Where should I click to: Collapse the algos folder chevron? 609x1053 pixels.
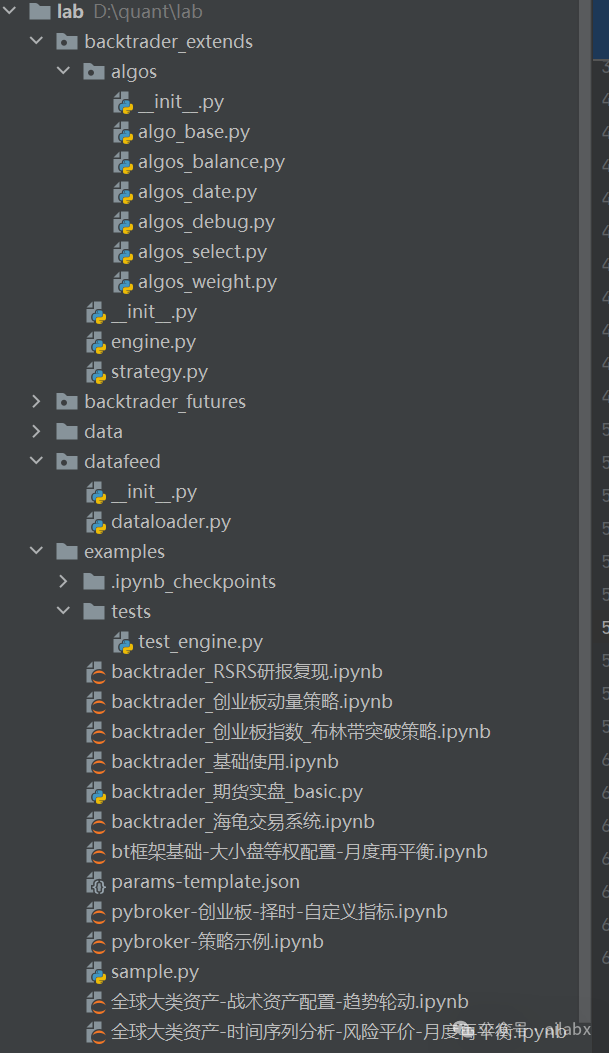point(63,71)
